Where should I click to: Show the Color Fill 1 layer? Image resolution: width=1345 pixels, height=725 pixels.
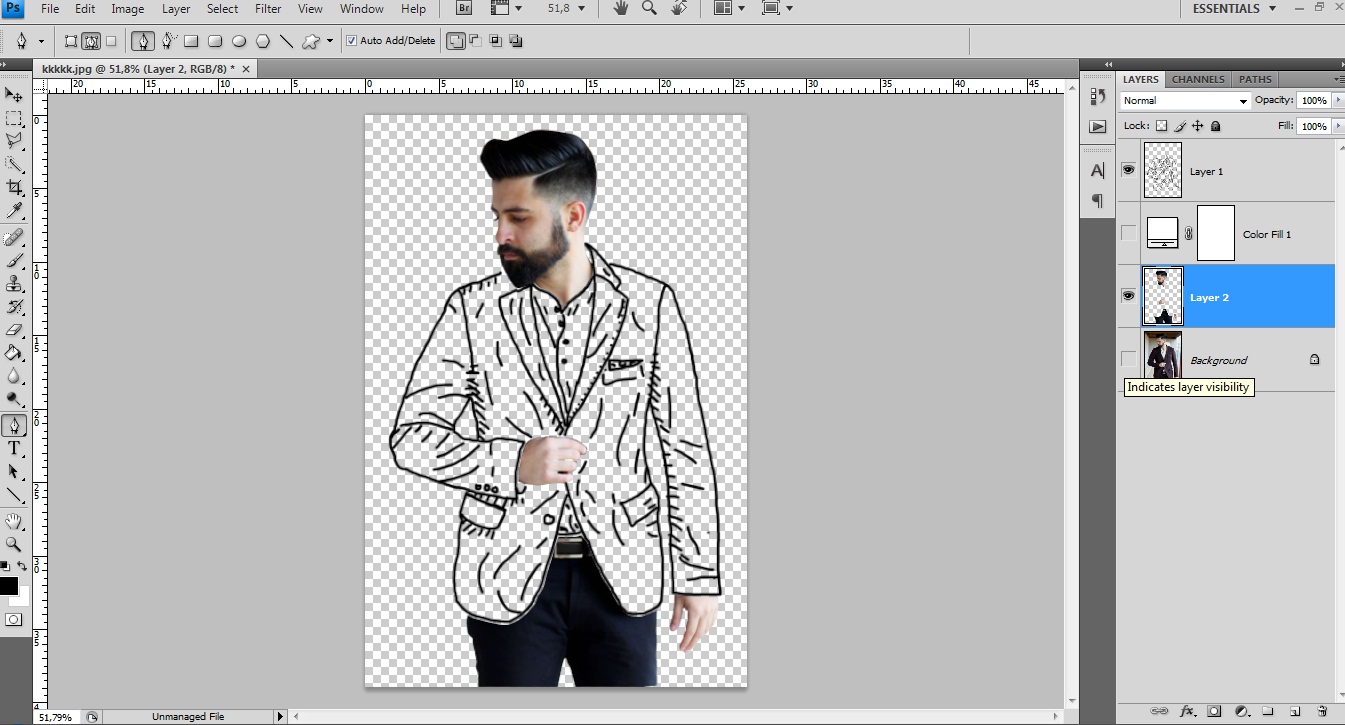tap(1128, 233)
